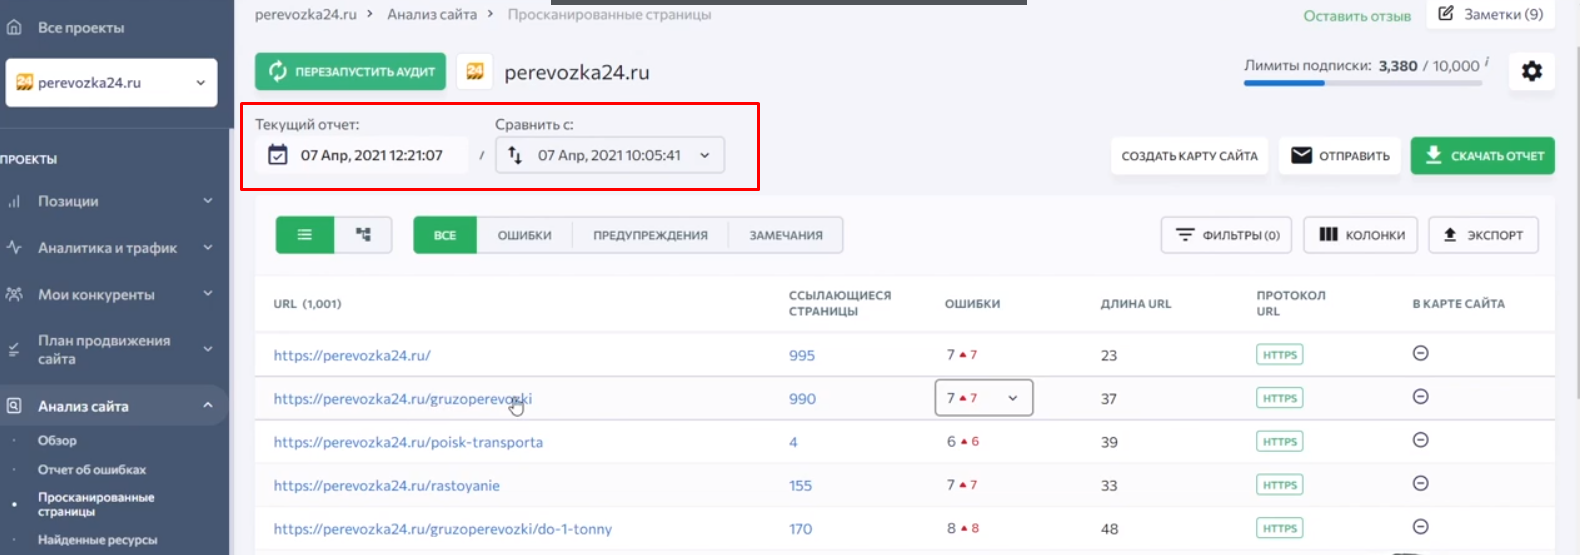This screenshot has width=1580, height=555.
Task: Click Мои конкуренты people icon
Action: tap(14, 294)
